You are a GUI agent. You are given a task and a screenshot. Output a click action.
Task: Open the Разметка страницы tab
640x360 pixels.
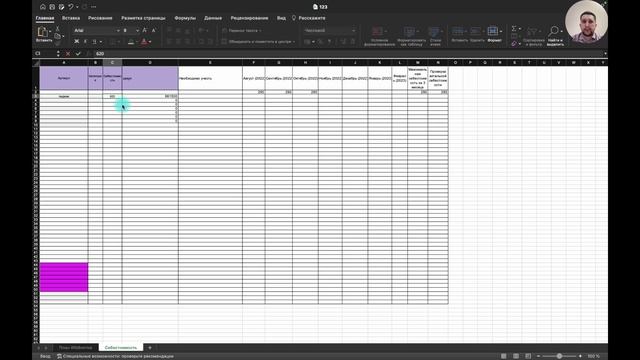(x=143, y=18)
